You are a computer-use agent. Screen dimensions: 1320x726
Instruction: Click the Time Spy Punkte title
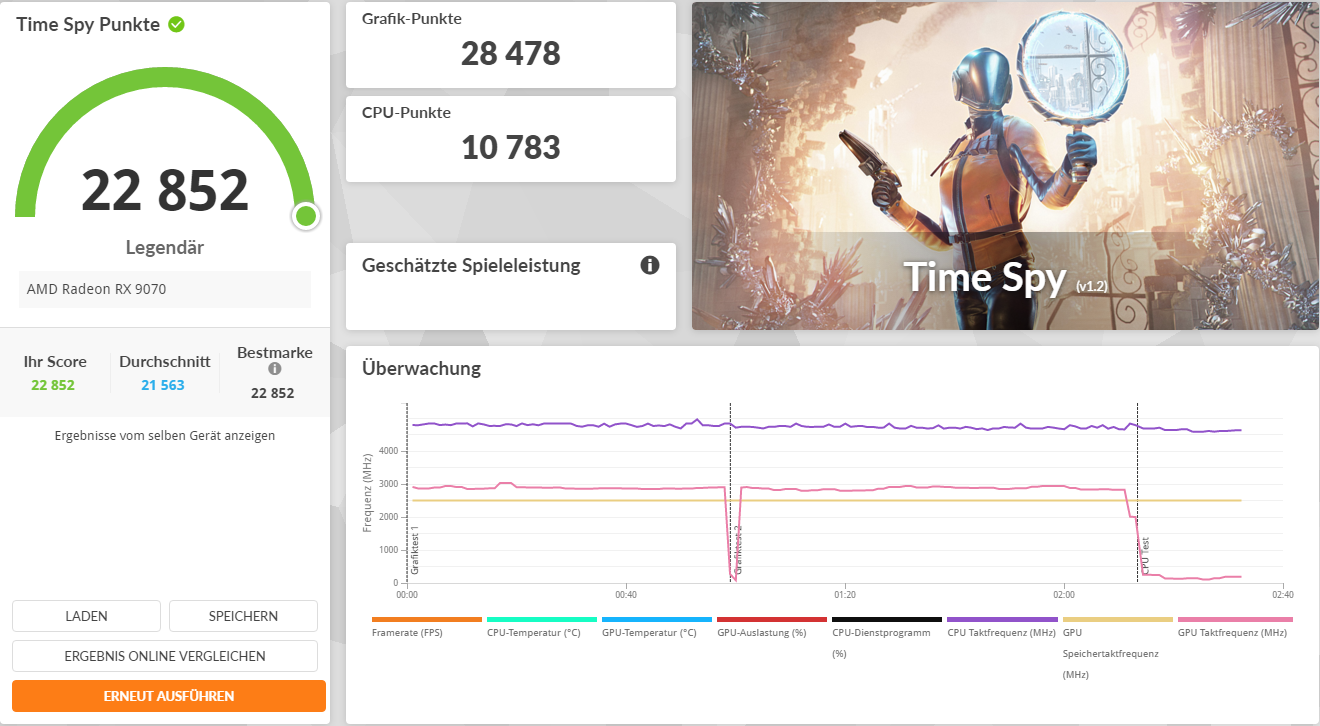point(88,25)
